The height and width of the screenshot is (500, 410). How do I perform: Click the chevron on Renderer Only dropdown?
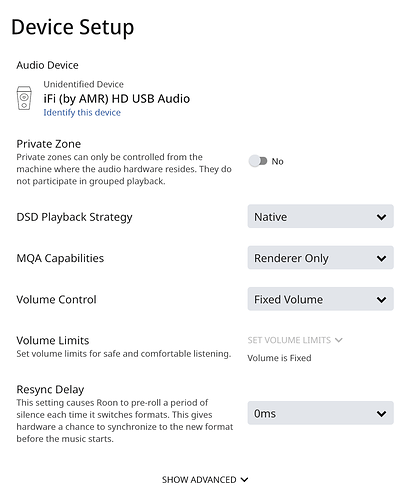(381, 259)
